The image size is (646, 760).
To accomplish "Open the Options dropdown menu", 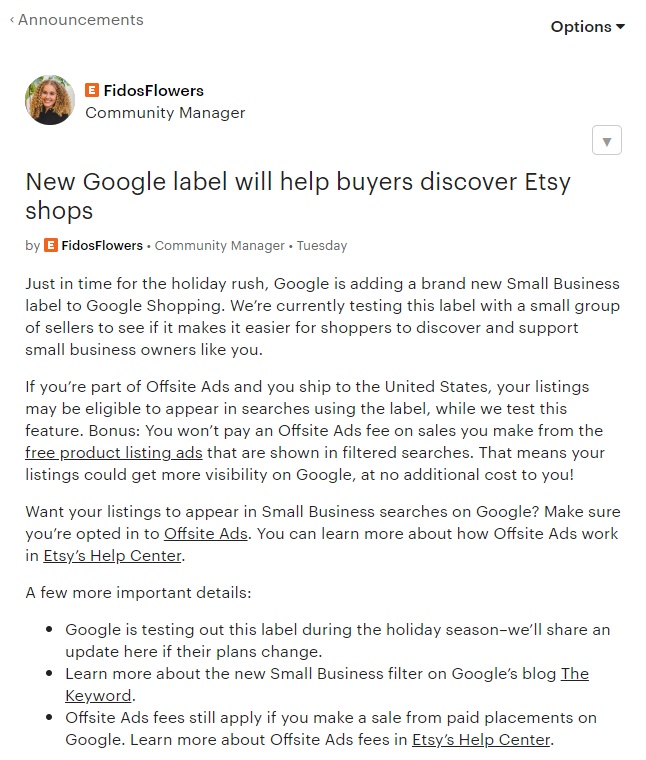I will (x=587, y=27).
